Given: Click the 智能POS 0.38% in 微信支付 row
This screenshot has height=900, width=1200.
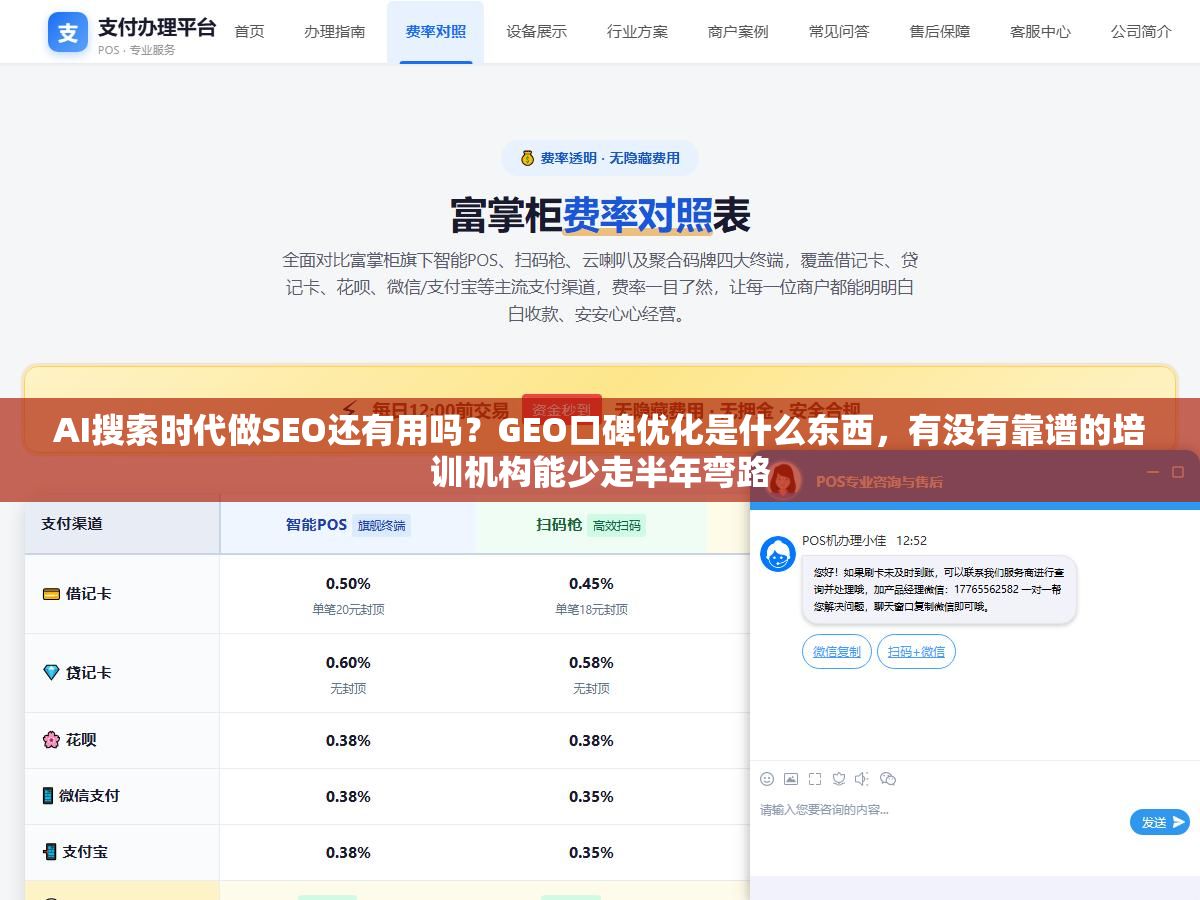Looking at the screenshot, I should pos(348,797).
